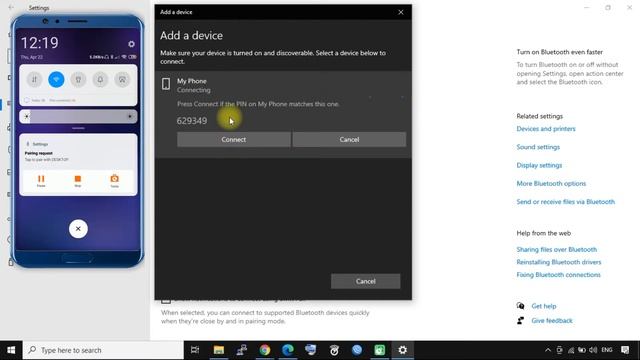Click the battery tray icon
Screen dimensions: 640x360
[x=582, y=350]
